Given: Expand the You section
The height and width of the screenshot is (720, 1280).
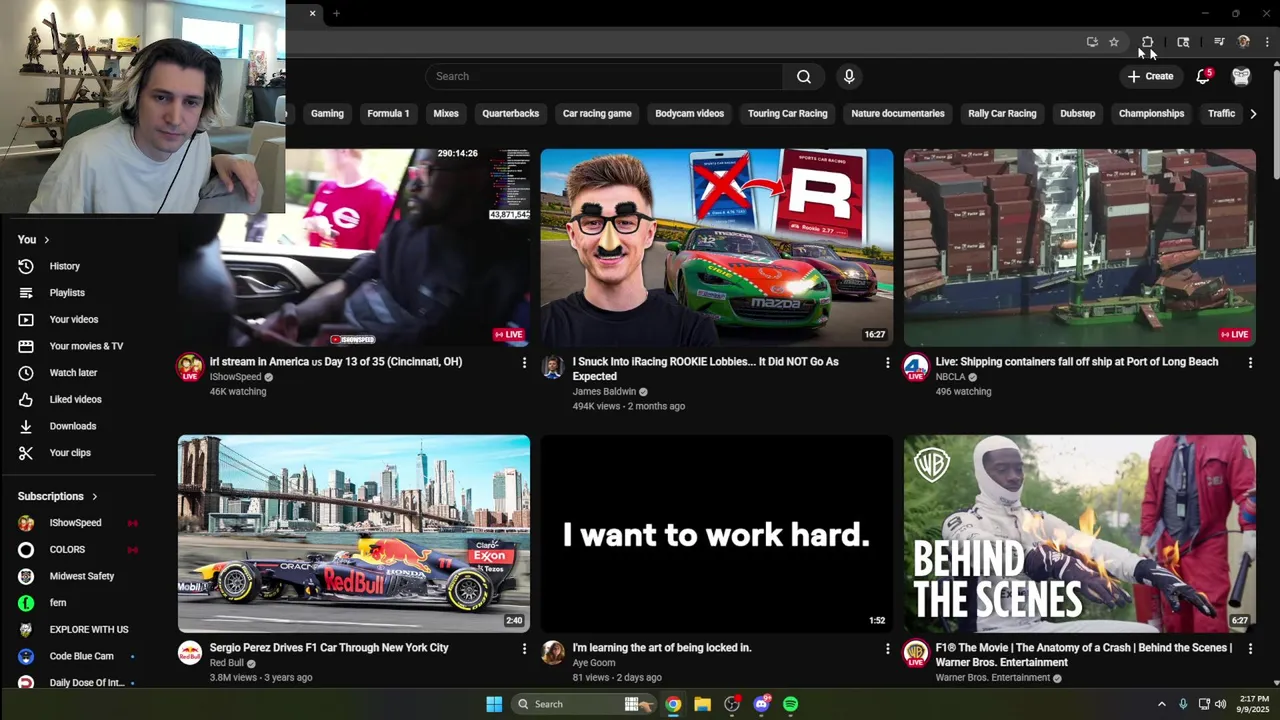Looking at the screenshot, I should tap(33, 240).
